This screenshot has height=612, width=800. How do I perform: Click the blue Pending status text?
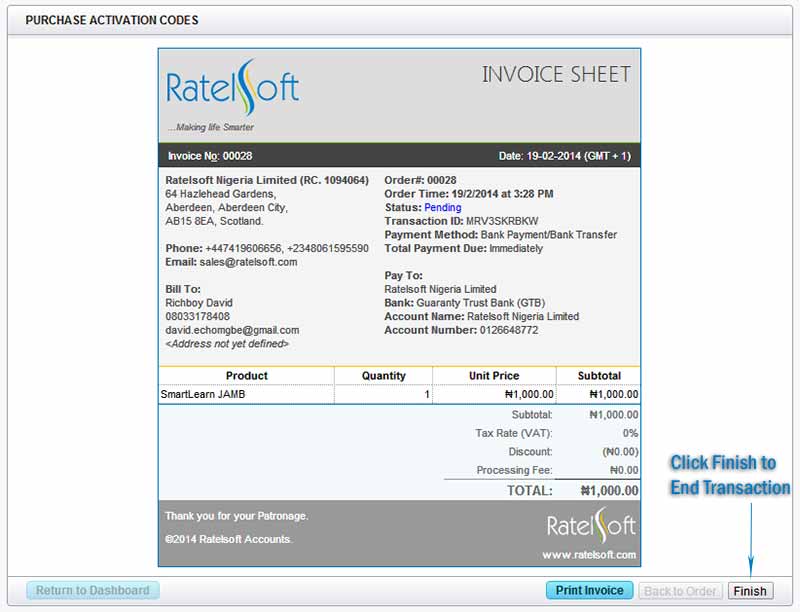(443, 208)
